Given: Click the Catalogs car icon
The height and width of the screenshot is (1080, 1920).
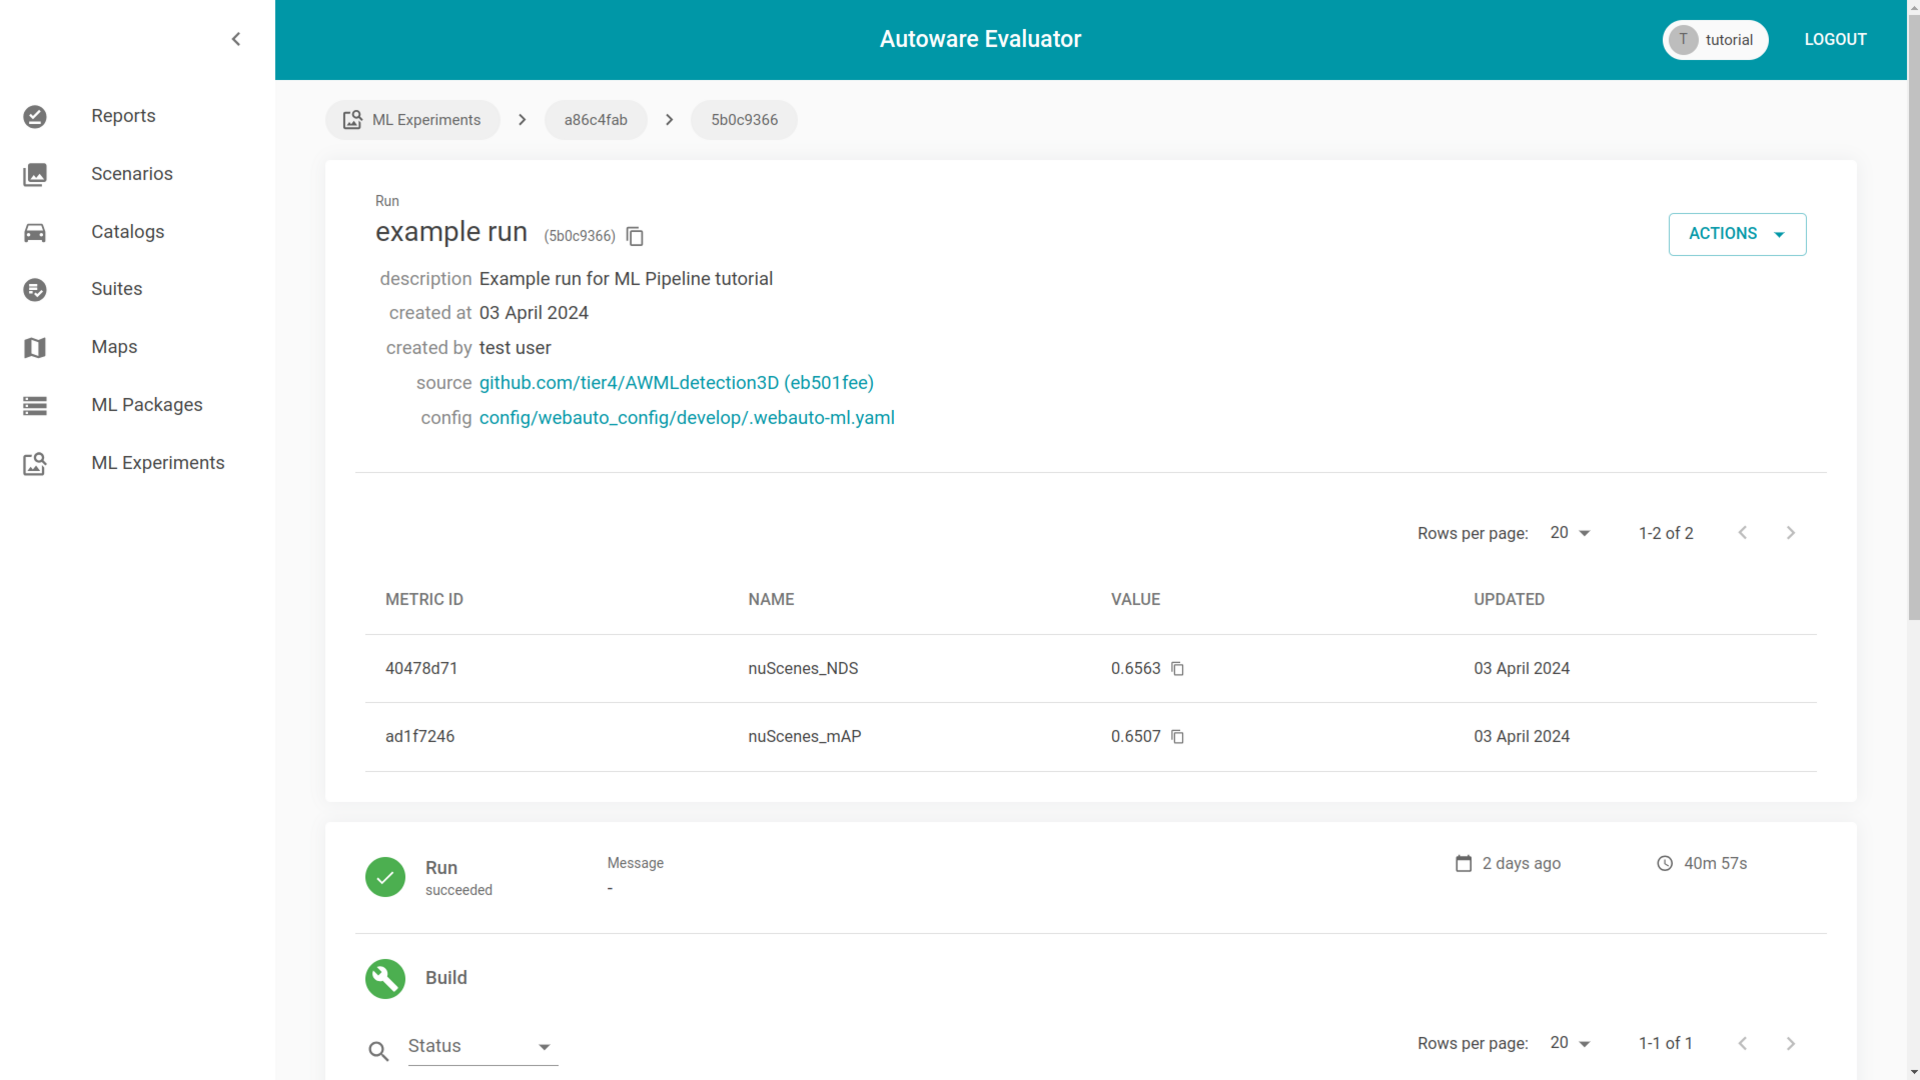Looking at the screenshot, I should point(35,232).
